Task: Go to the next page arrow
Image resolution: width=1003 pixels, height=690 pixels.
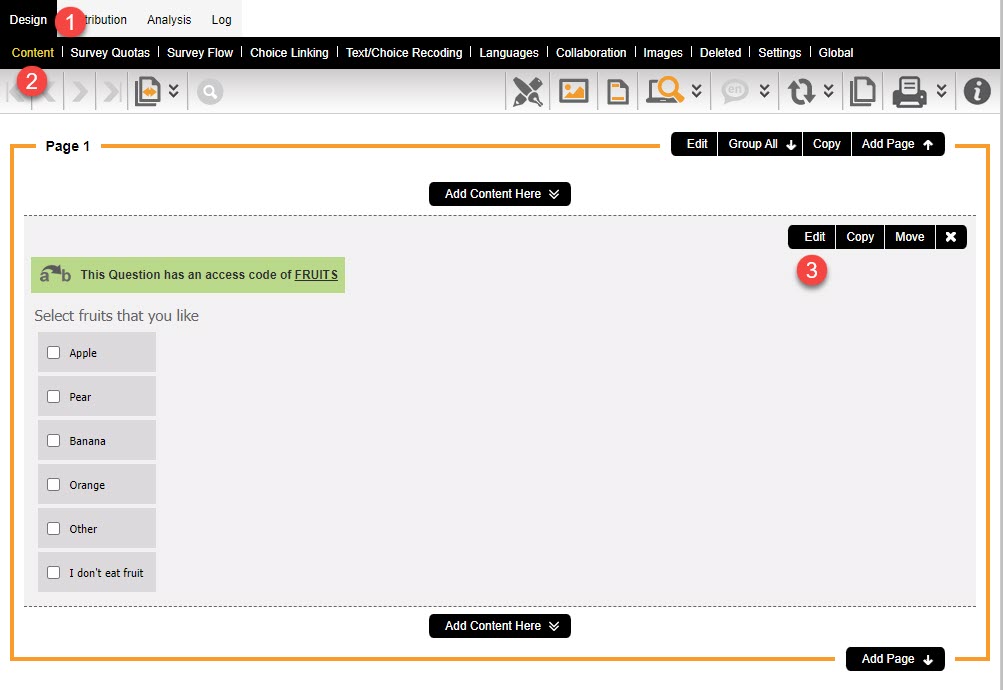Action: (80, 91)
